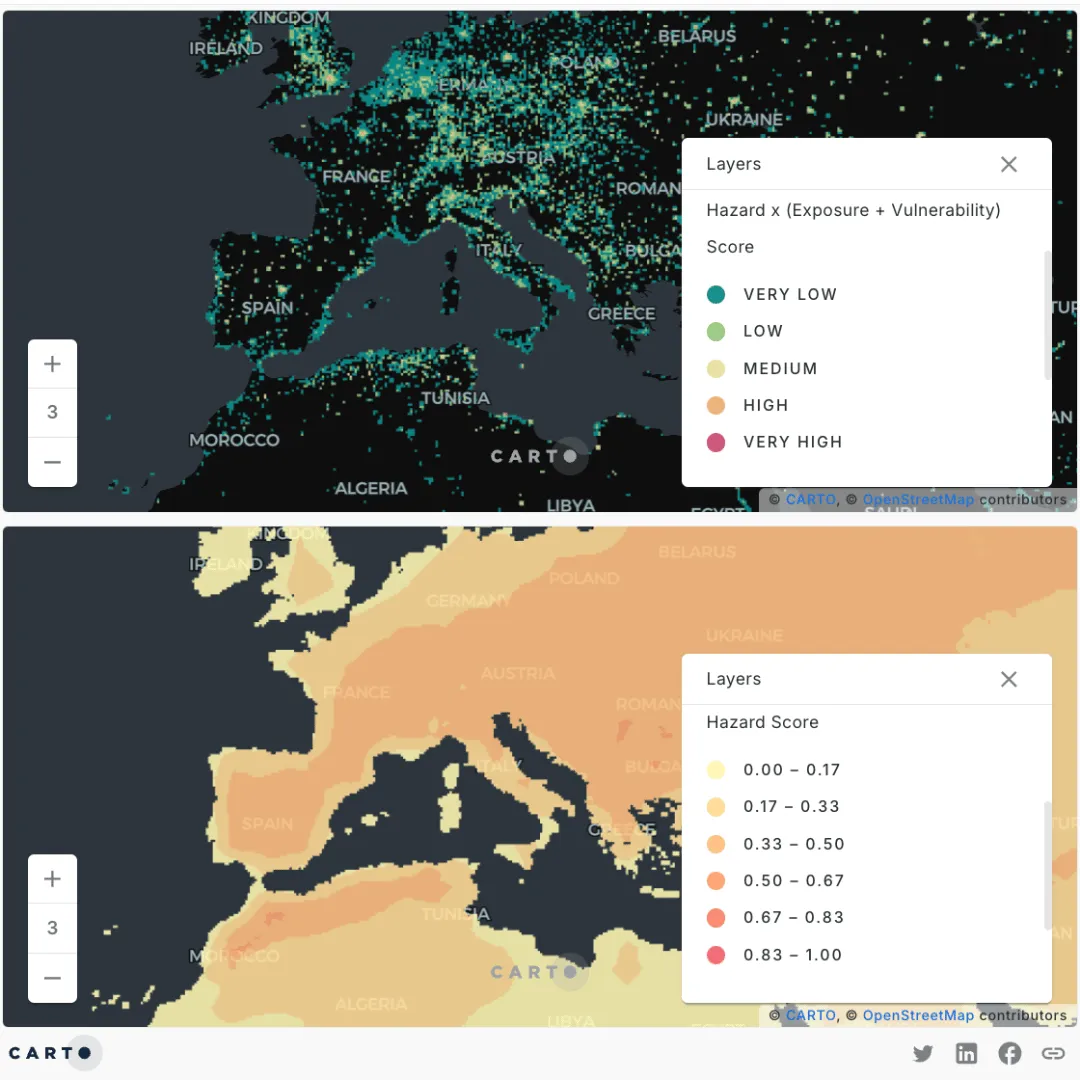Open OpenStreetMap link on bottom map

917,1015
